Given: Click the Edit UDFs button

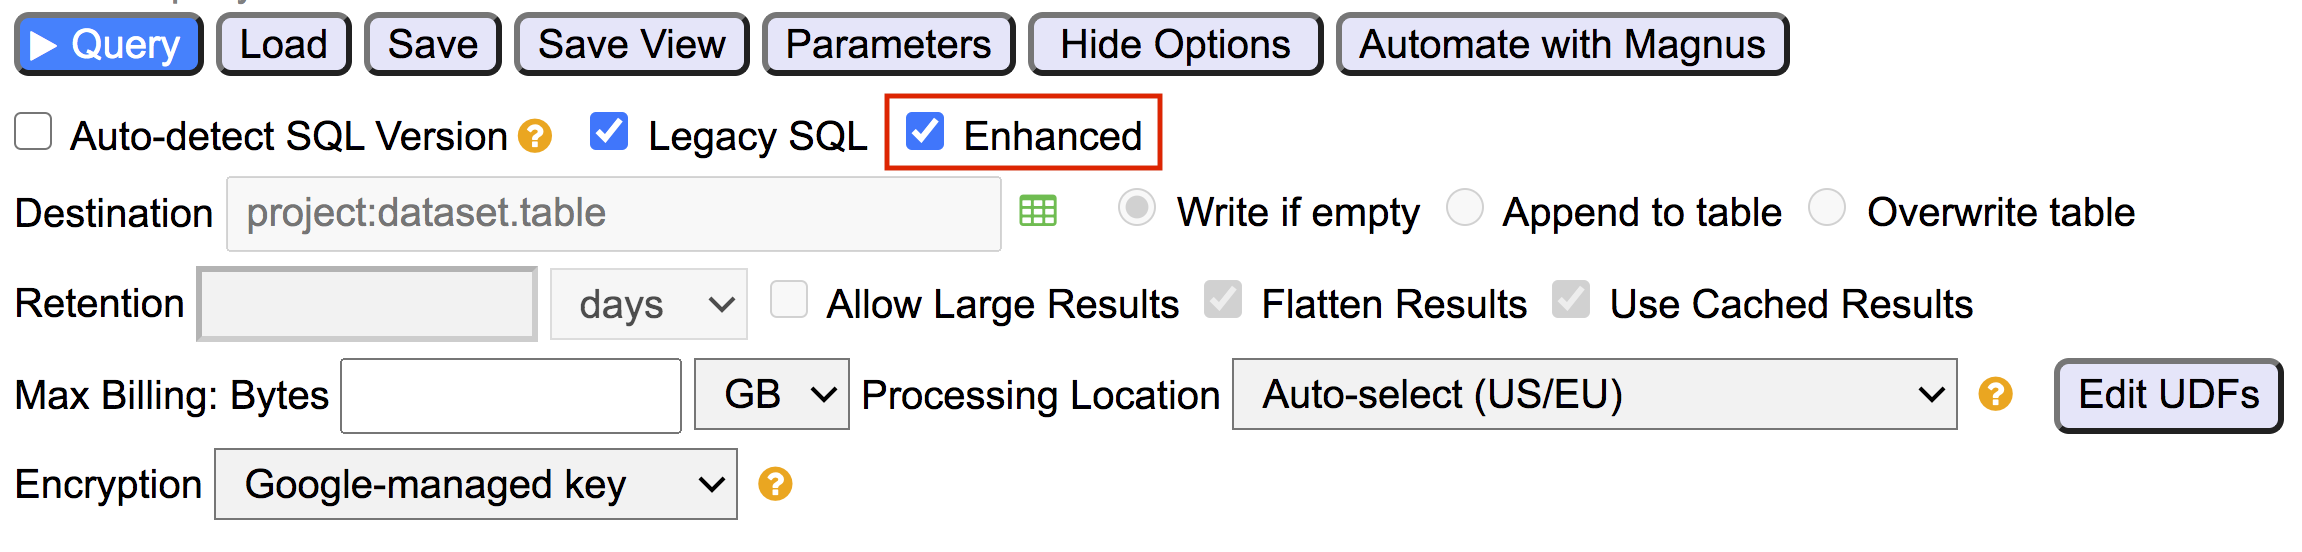Looking at the screenshot, I should 2168,395.
